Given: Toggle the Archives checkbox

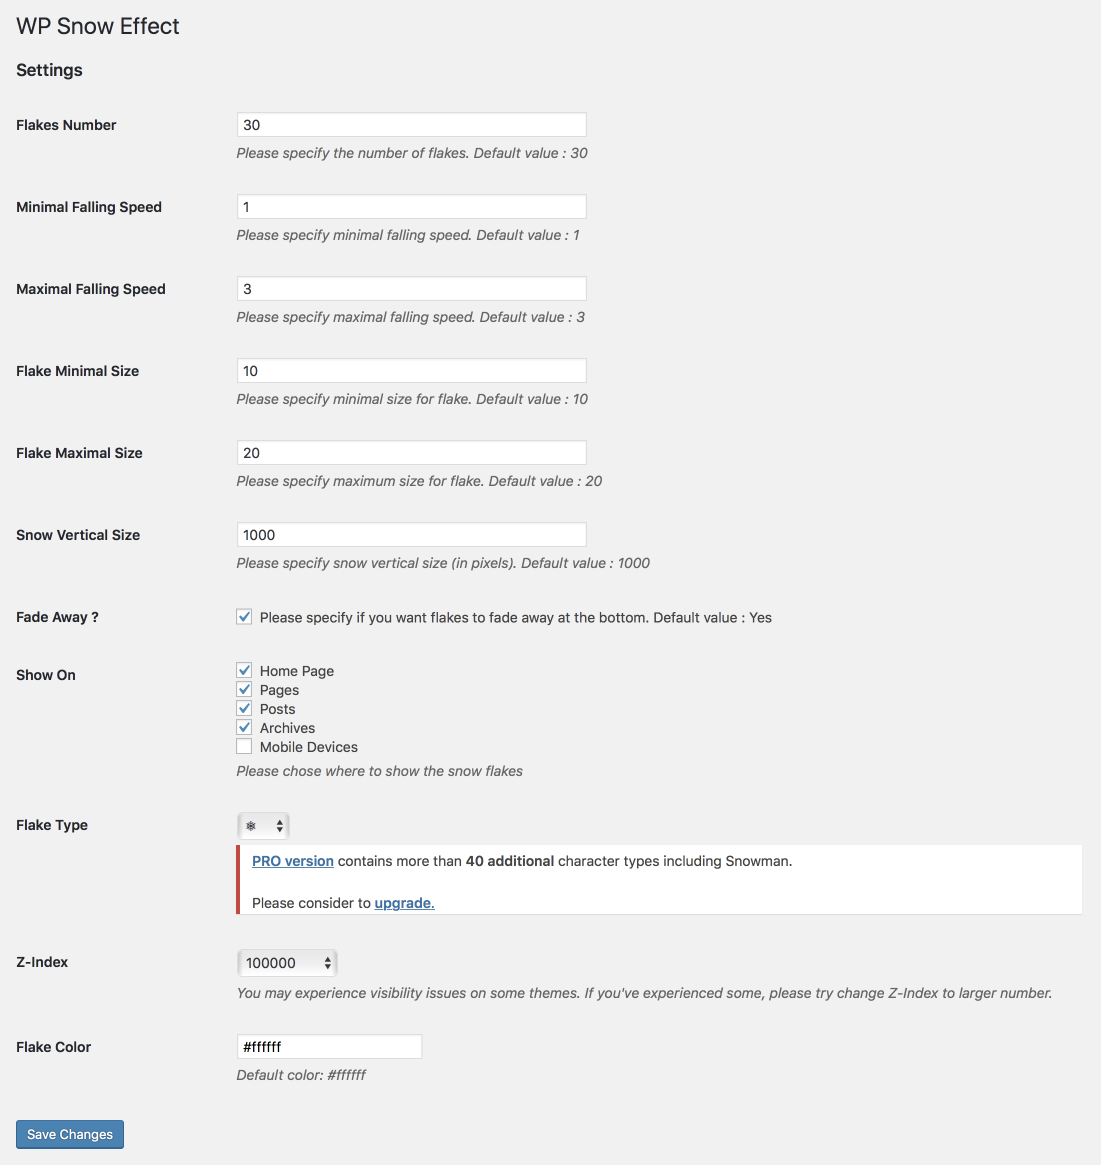Looking at the screenshot, I should 244,727.
